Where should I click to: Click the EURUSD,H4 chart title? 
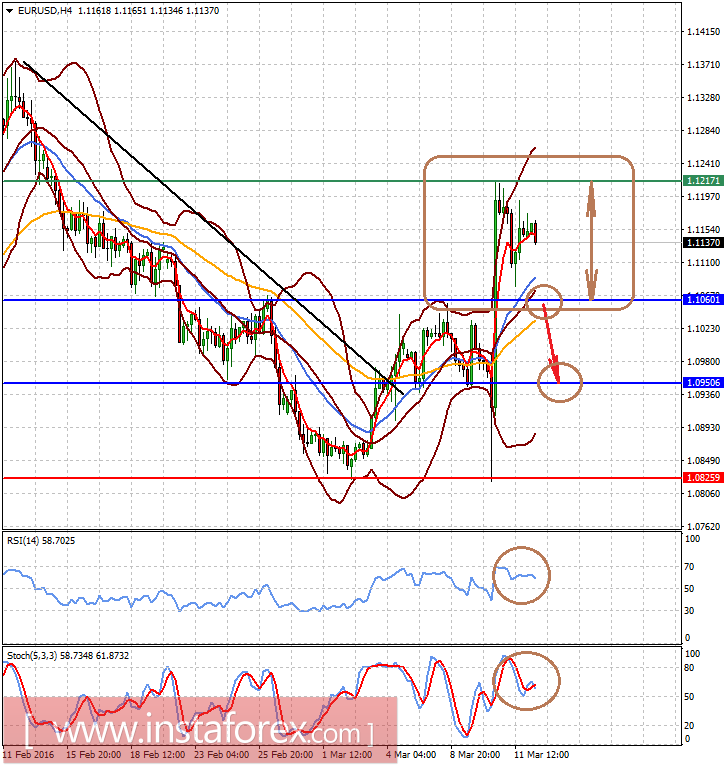[44, 11]
